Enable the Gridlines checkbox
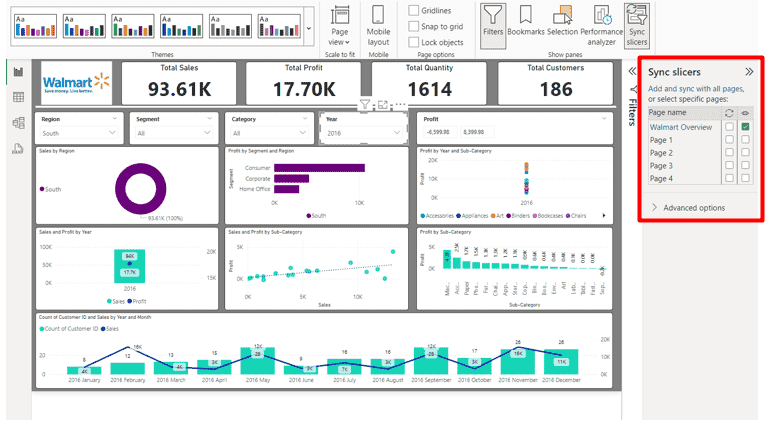 click(x=414, y=10)
